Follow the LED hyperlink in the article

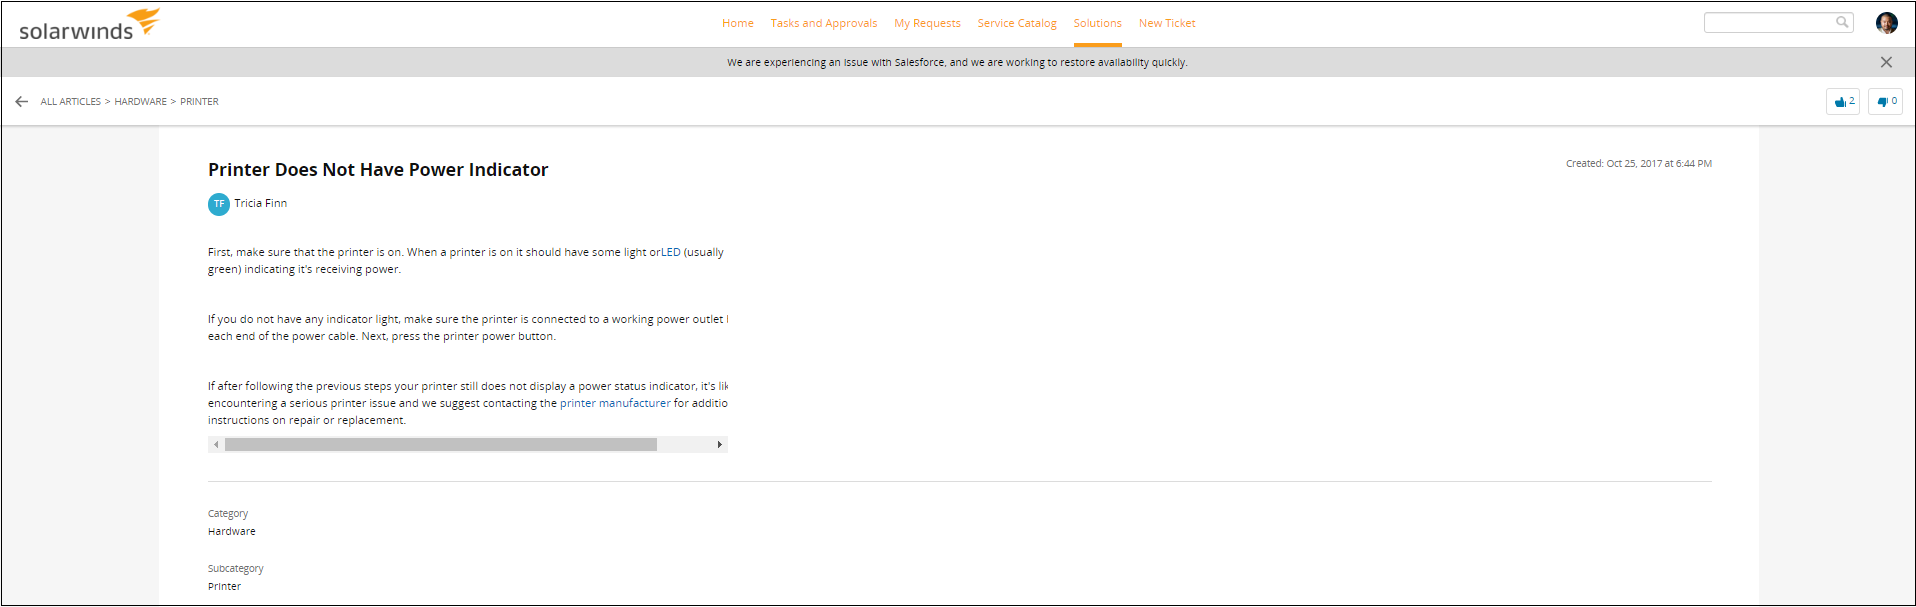click(670, 252)
